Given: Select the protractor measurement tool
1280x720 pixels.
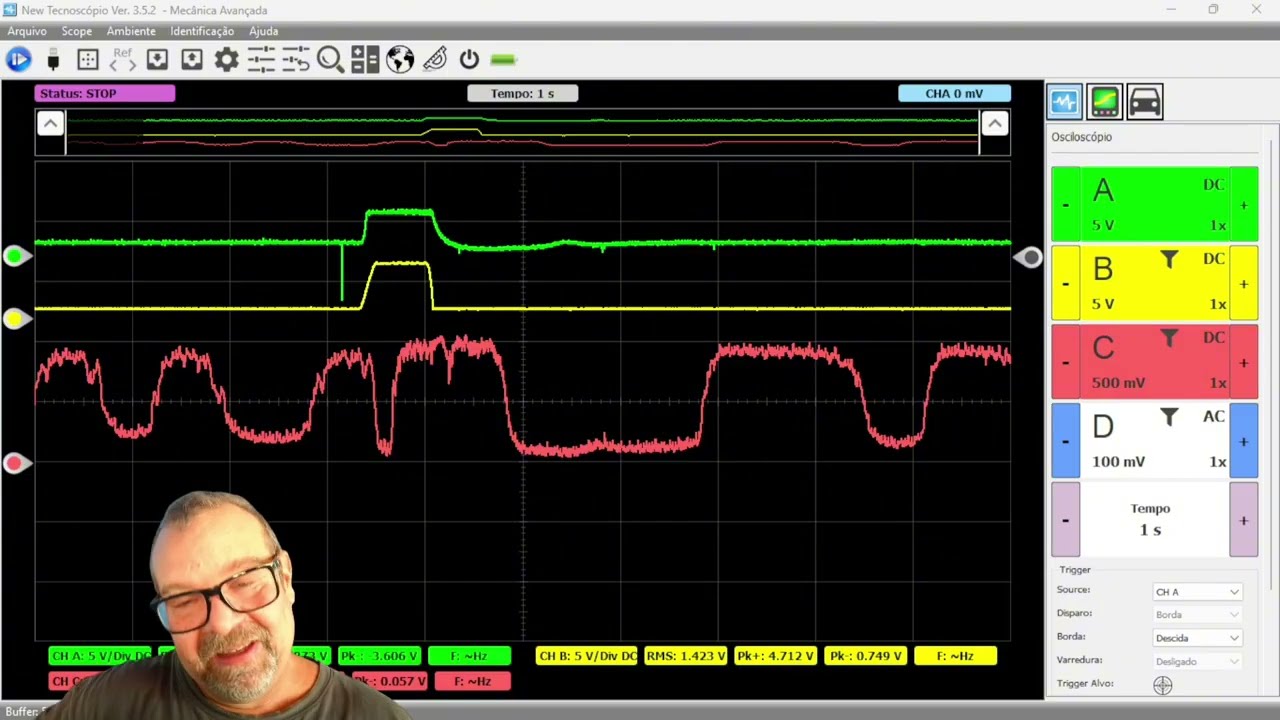Looking at the screenshot, I should [435, 60].
